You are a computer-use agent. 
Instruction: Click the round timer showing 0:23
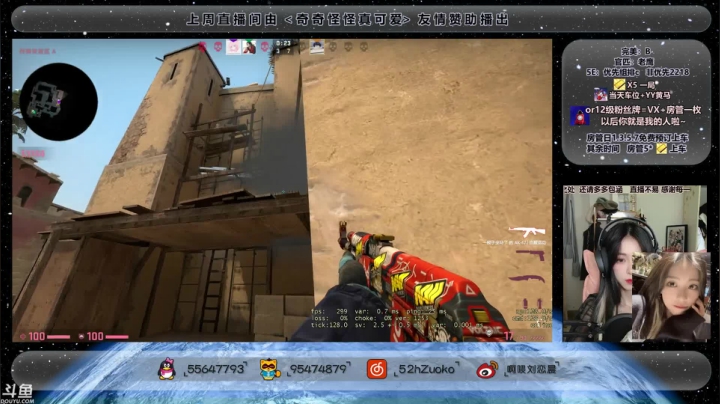point(284,43)
